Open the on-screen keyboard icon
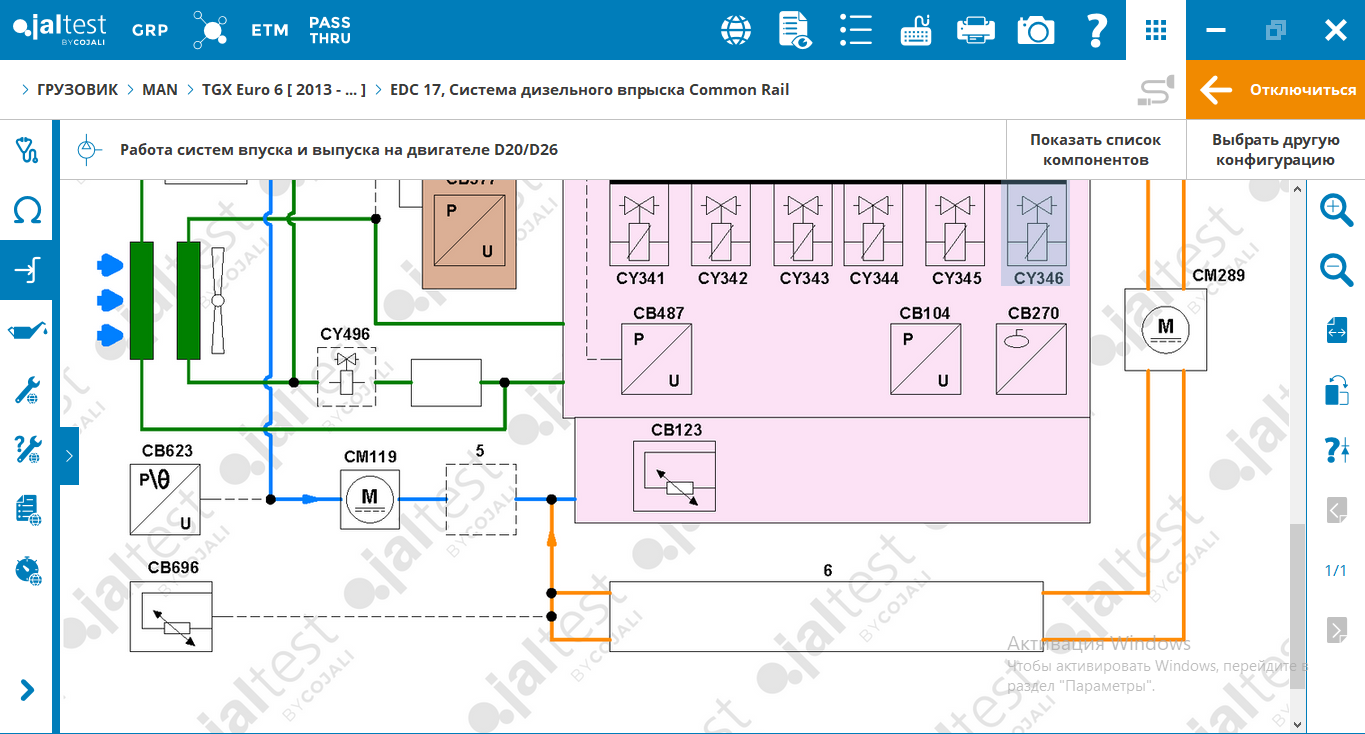Screen dimensions: 1365x734 pos(916,30)
